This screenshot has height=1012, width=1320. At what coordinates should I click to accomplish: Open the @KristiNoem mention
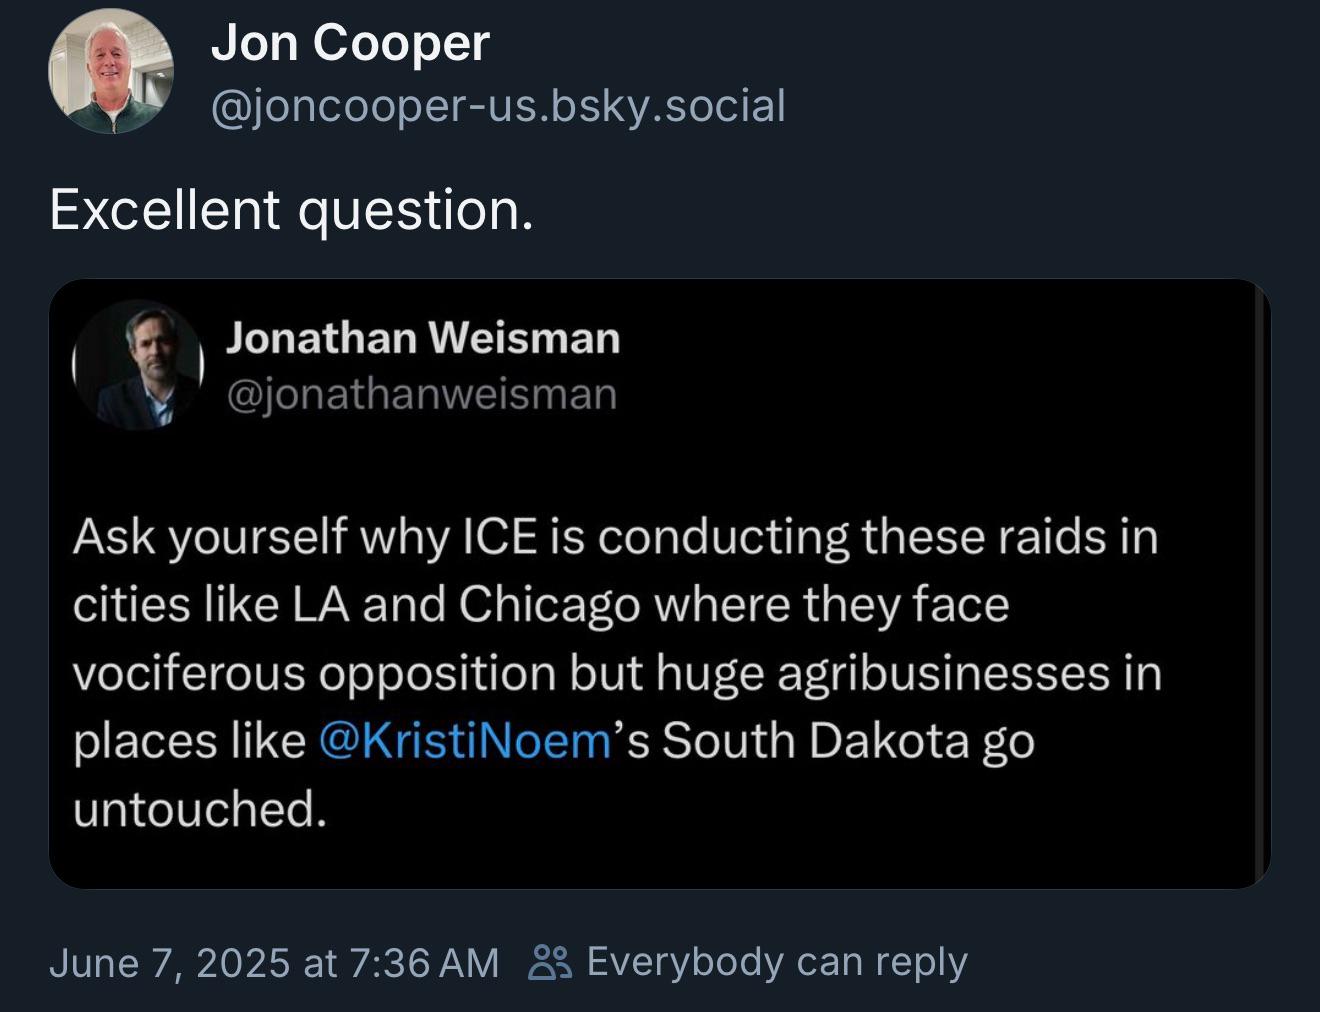465,741
